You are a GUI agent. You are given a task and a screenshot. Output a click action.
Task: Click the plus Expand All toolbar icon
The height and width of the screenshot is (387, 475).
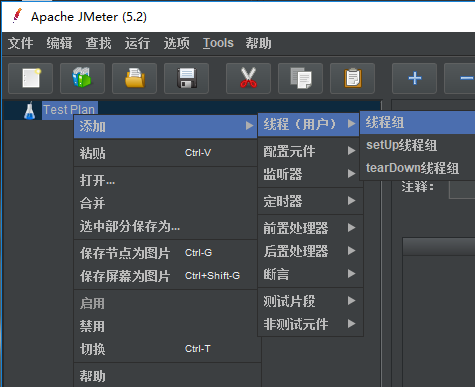point(414,78)
